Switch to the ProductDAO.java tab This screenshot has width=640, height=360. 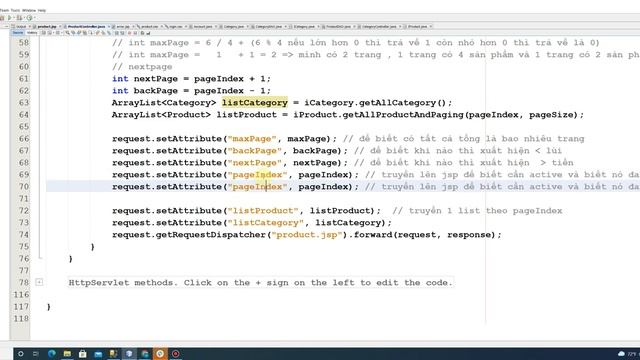[338, 27]
